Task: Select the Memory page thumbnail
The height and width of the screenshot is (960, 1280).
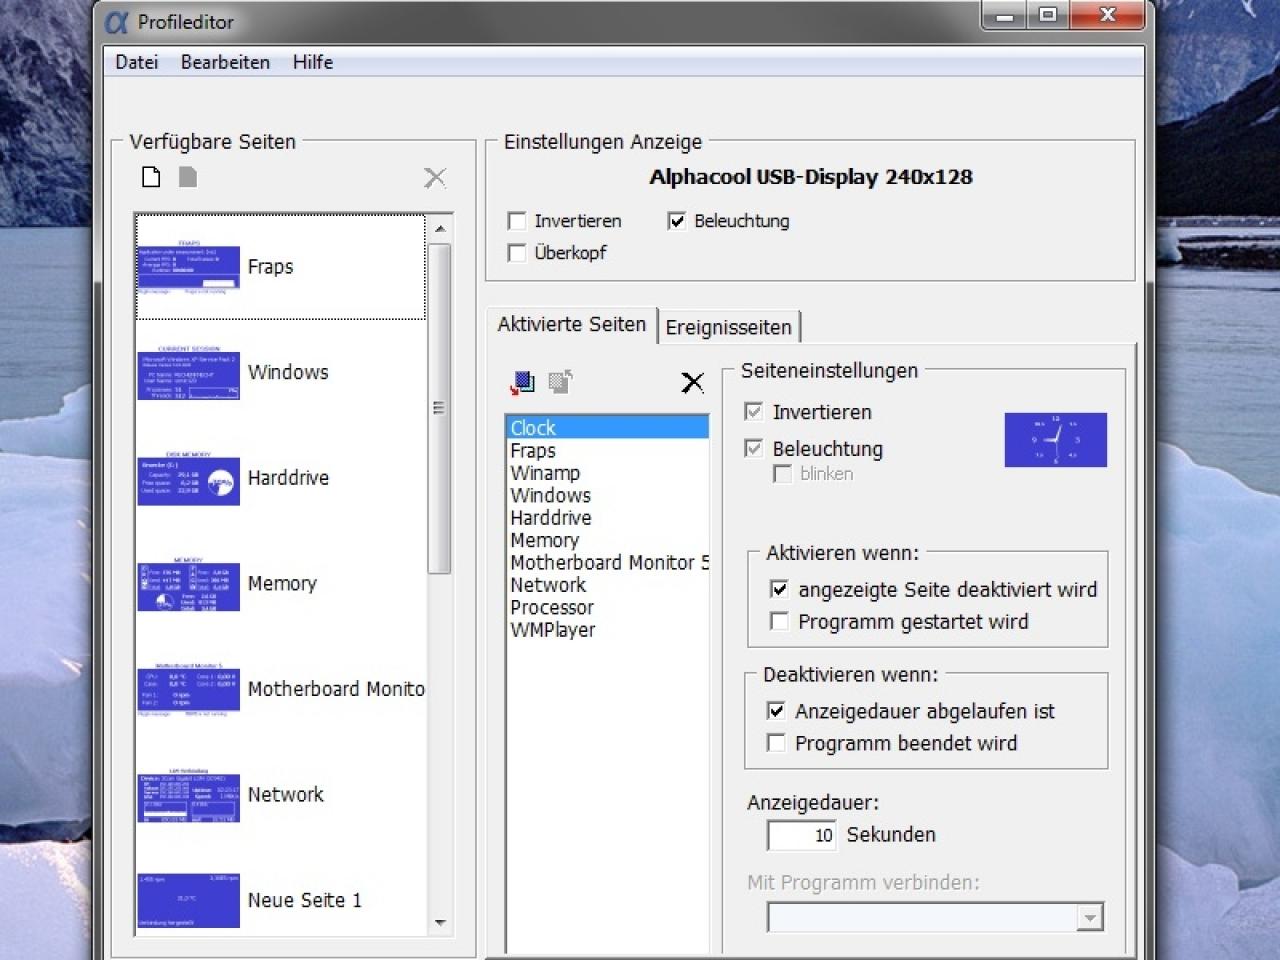Action: [x=188, y=584]
